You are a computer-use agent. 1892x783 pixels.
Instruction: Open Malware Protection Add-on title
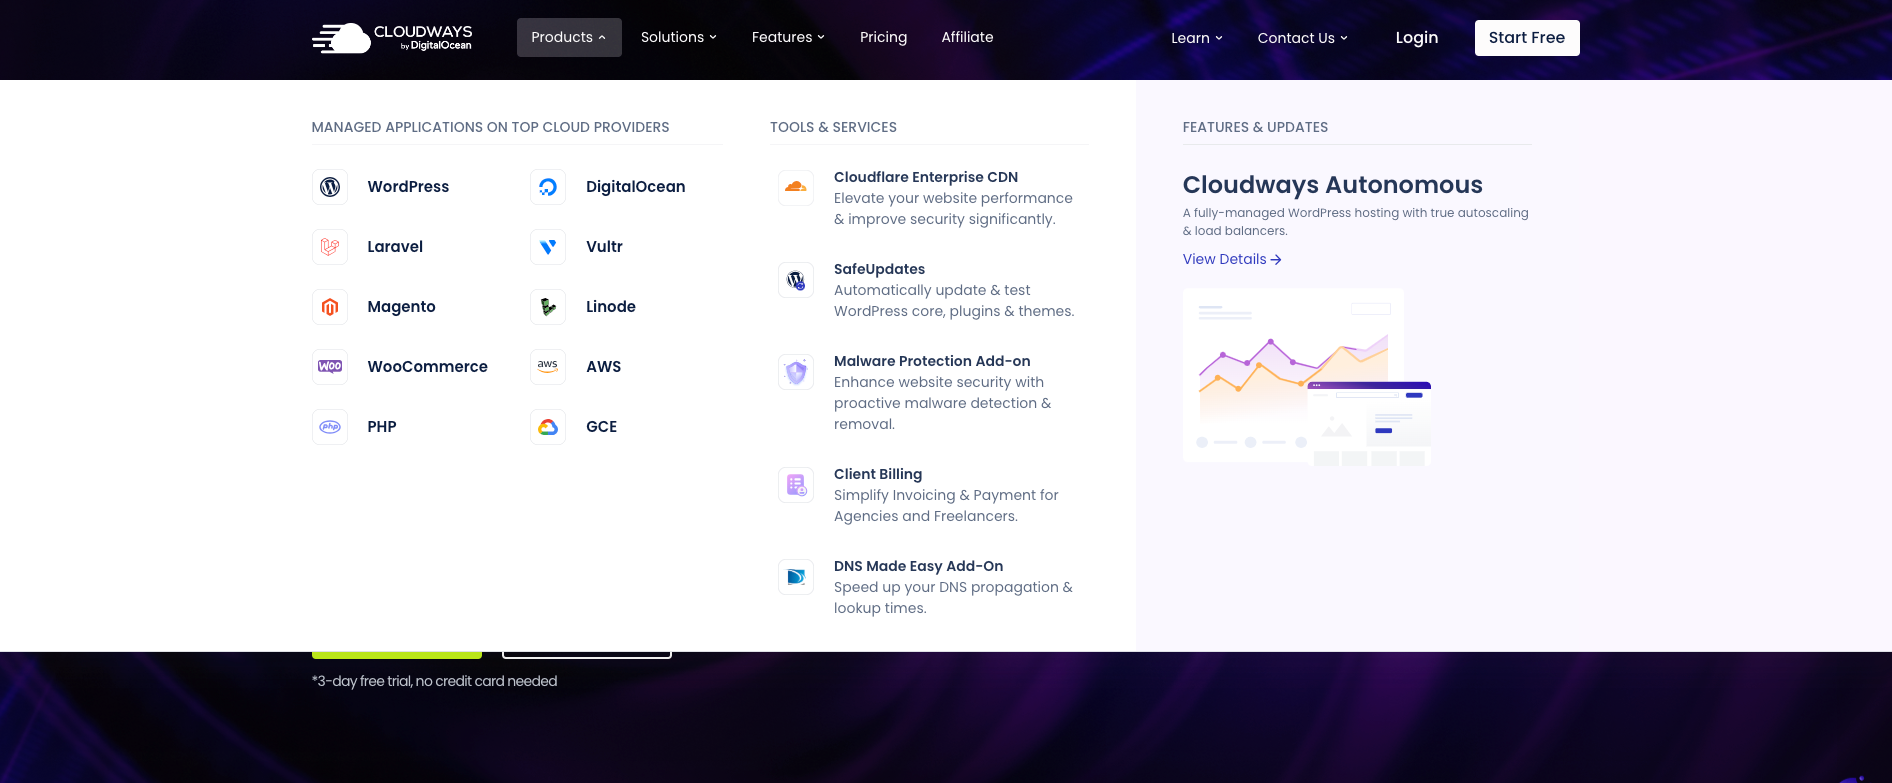click(932, 361)
